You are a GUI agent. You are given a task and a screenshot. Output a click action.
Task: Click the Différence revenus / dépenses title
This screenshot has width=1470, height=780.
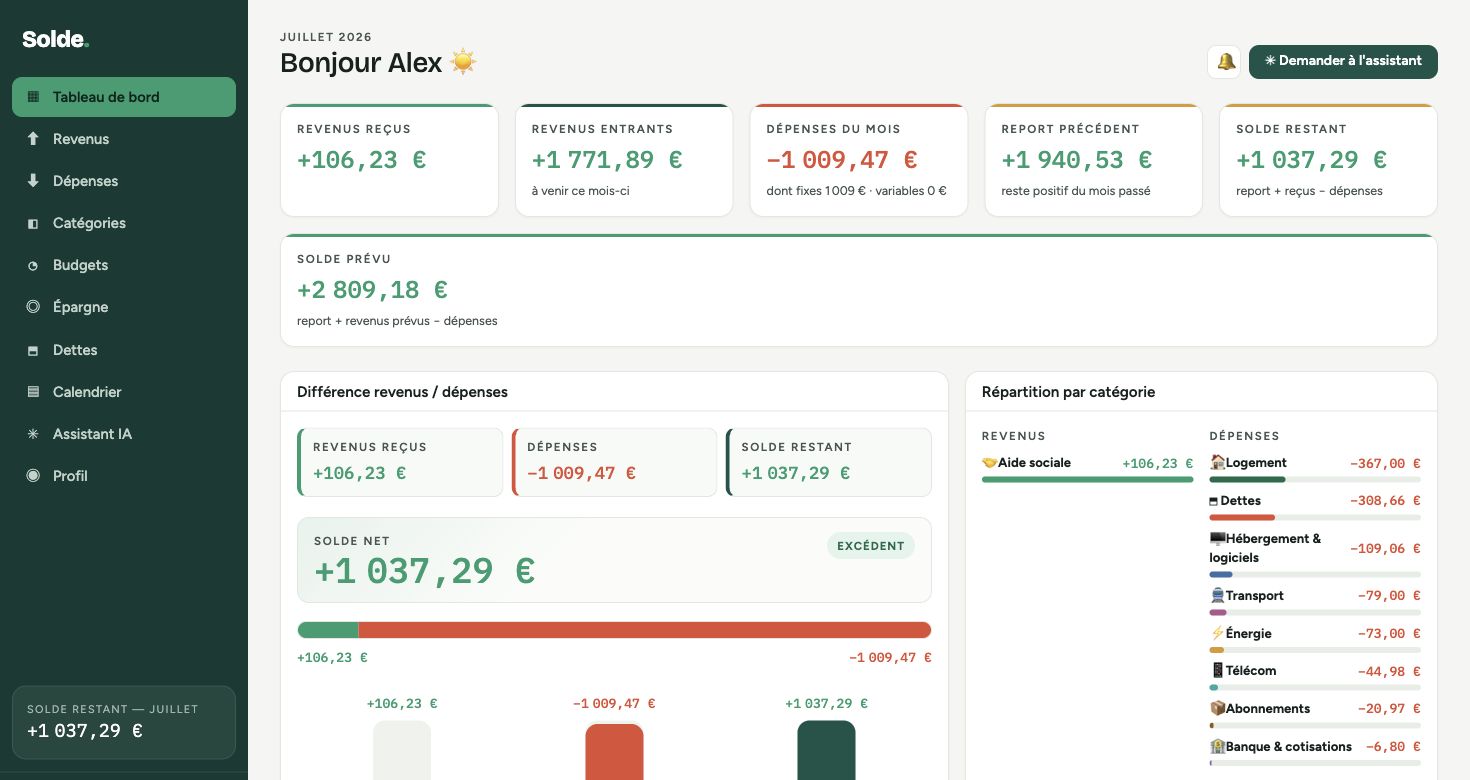pos(402,392)
